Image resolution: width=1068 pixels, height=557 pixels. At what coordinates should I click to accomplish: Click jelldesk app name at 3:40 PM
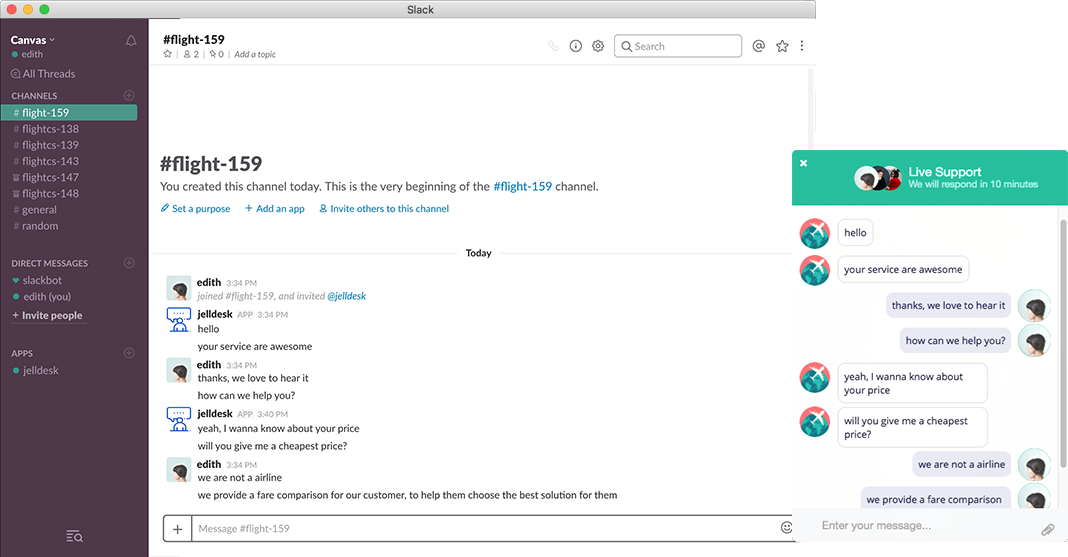click(x=215, y=413)
